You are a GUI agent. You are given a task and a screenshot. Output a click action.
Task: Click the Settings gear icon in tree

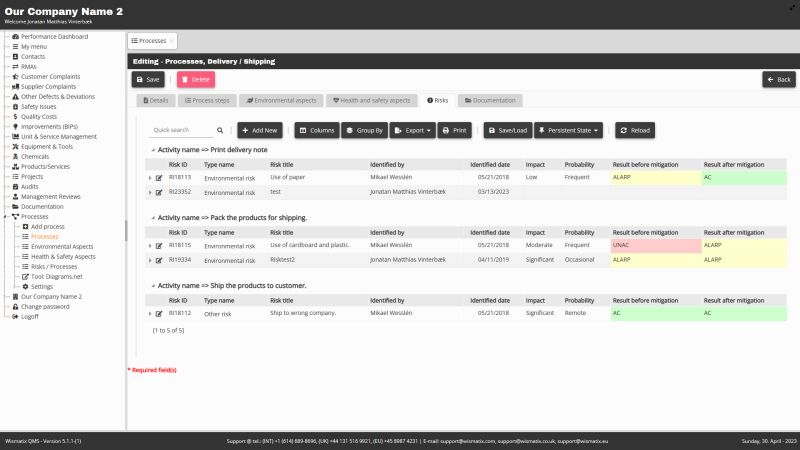pos(25,287)
